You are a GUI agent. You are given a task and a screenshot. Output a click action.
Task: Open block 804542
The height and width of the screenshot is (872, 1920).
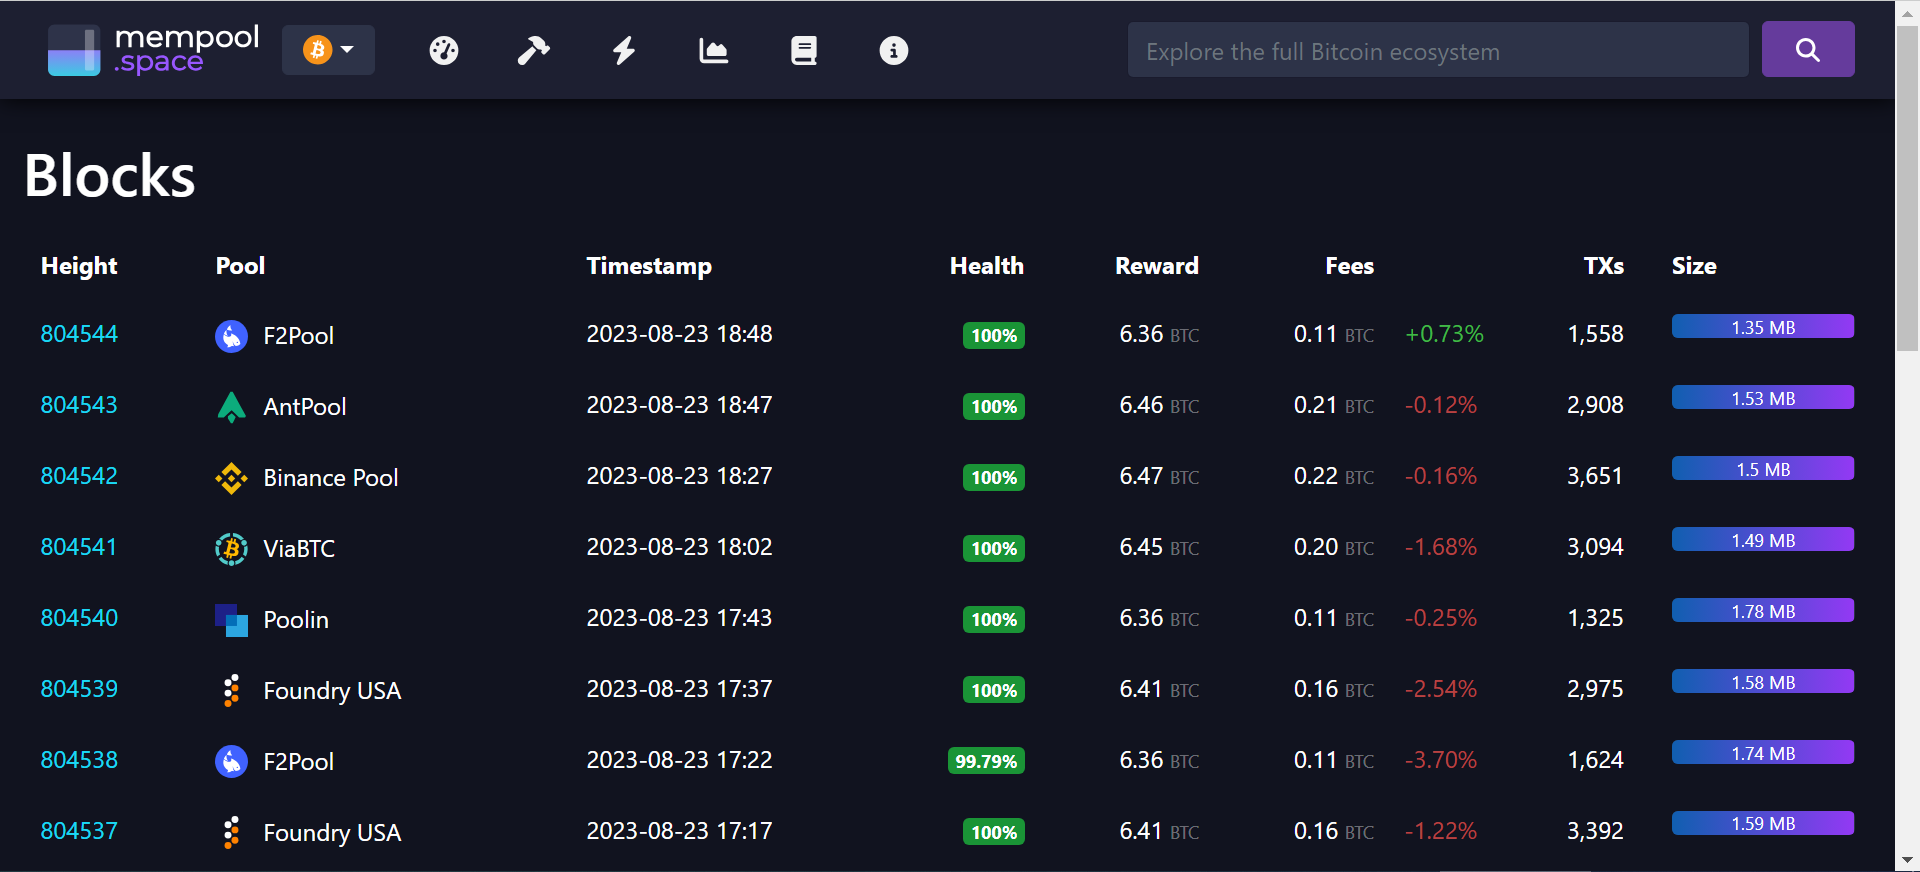tap(79, 476)
